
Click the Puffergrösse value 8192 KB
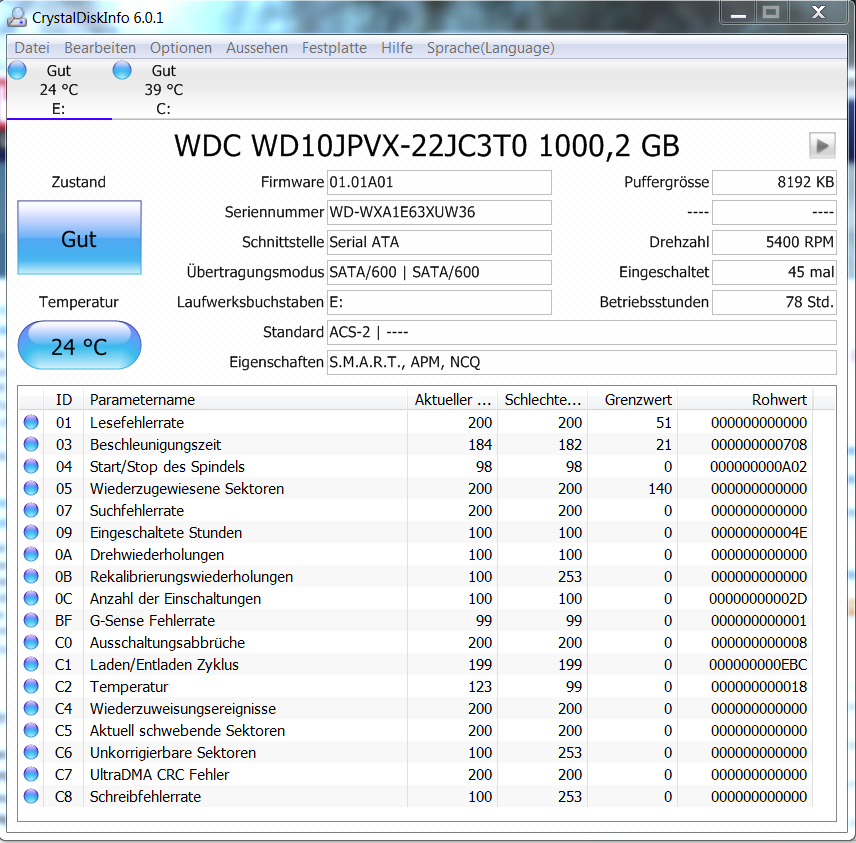pos(774,182)
